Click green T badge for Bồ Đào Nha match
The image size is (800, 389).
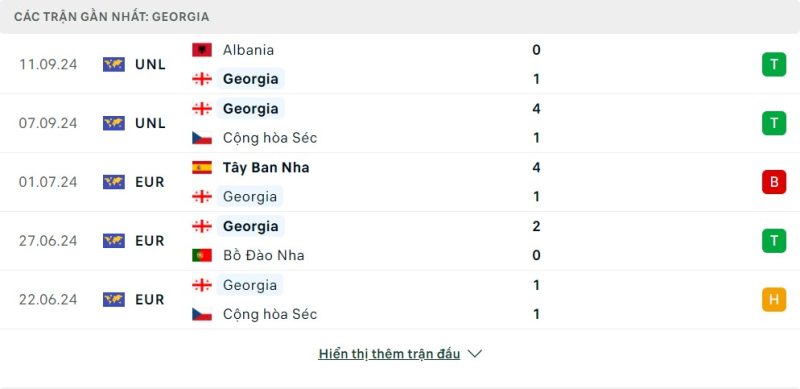(774, 240)
